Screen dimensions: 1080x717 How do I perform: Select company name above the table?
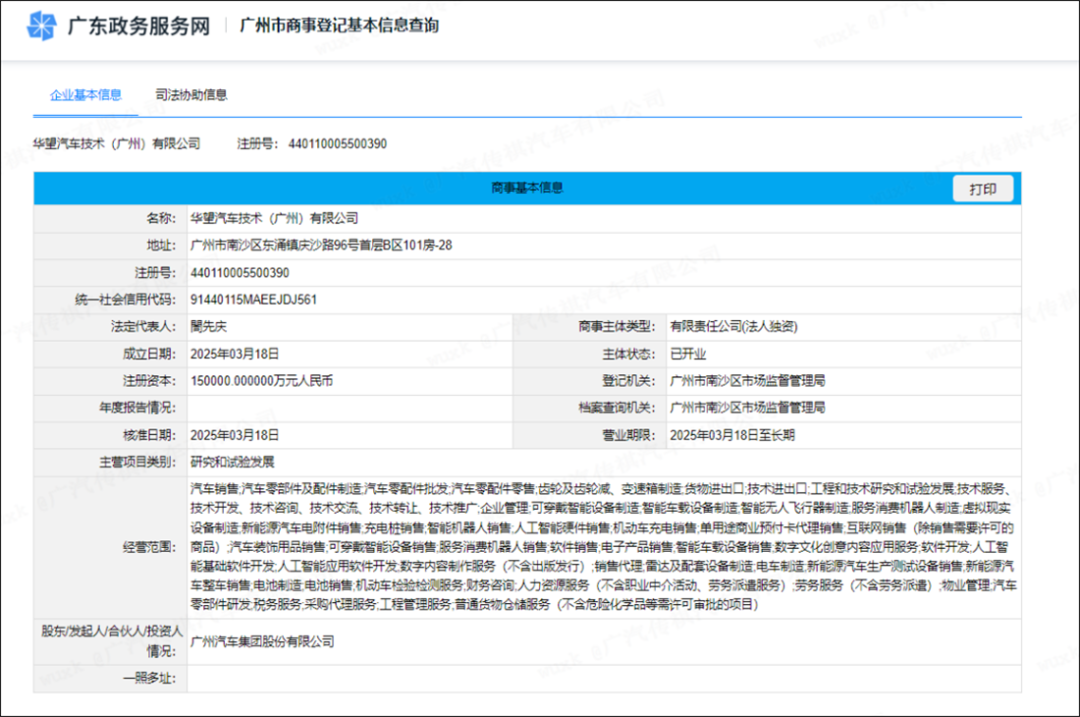[117, 144]
